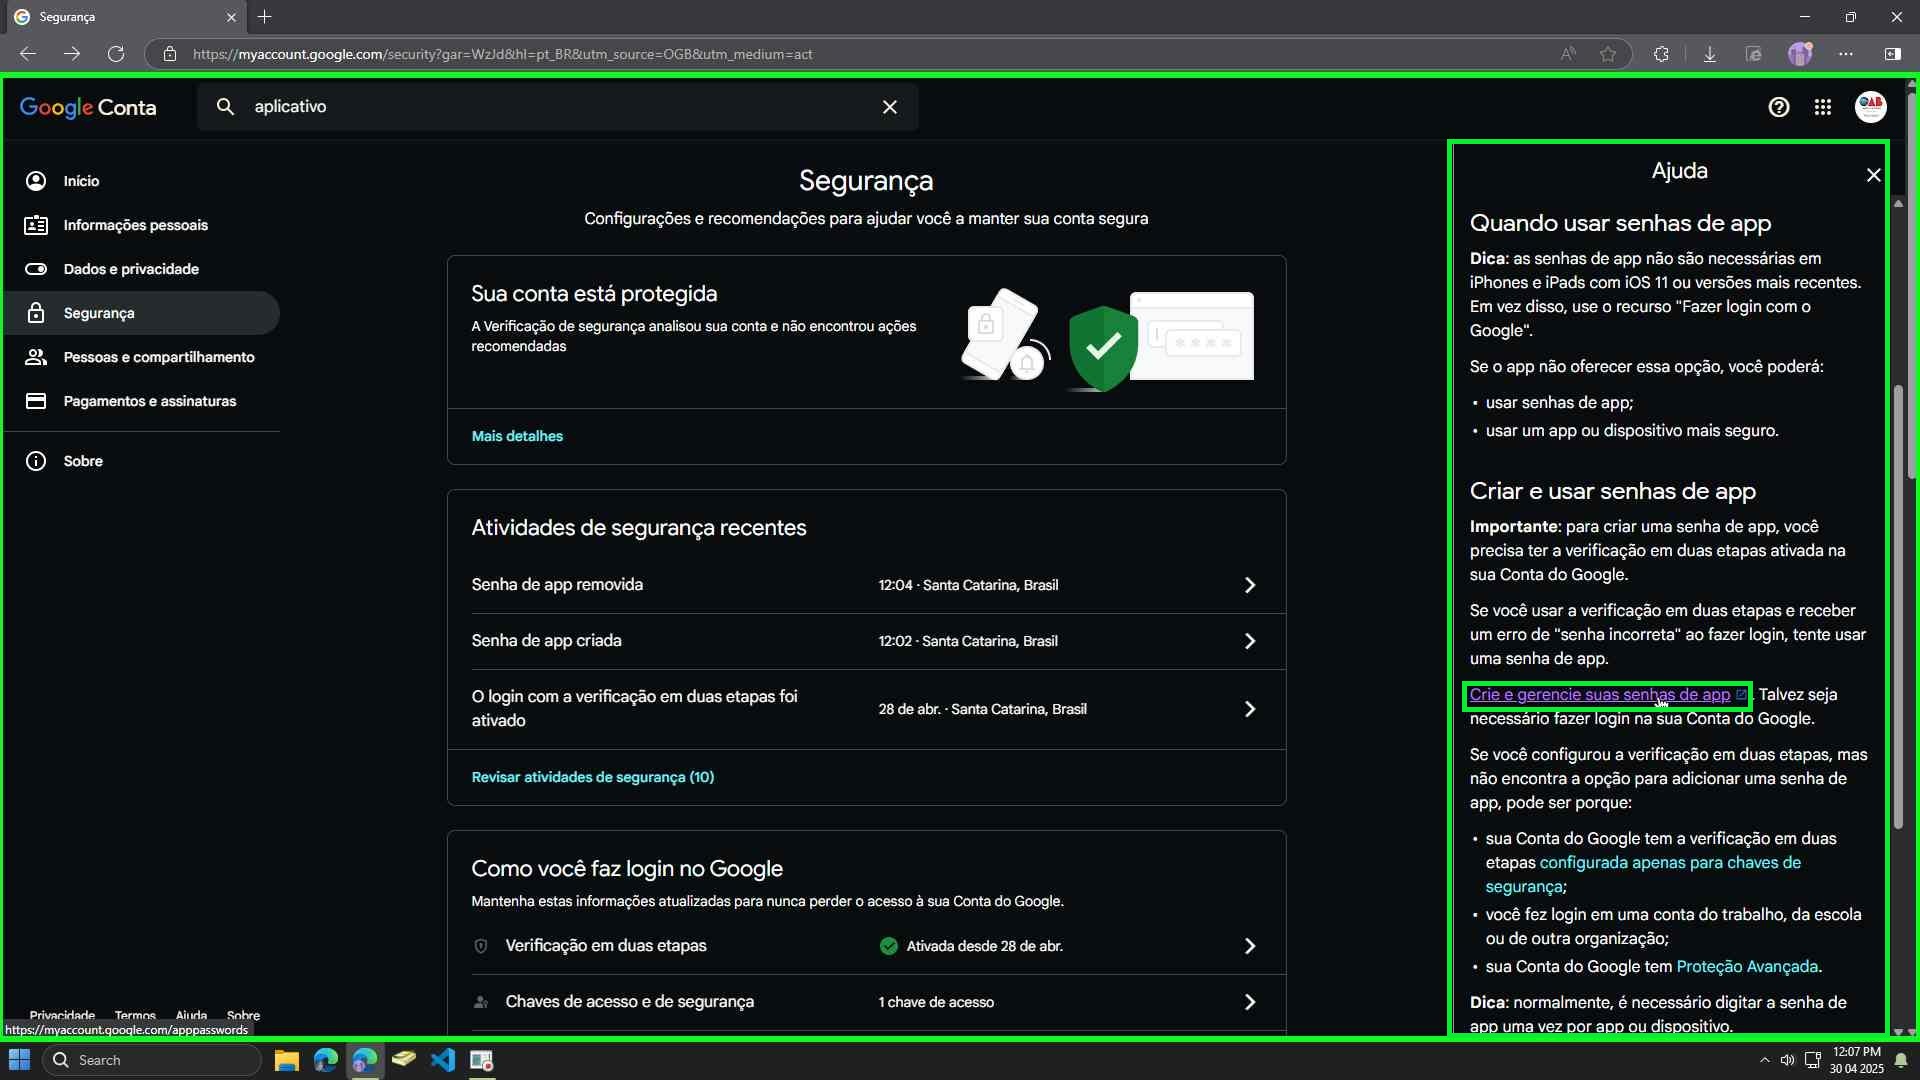
Task: Add page to favorites star icon
Action: (1607, 54)
